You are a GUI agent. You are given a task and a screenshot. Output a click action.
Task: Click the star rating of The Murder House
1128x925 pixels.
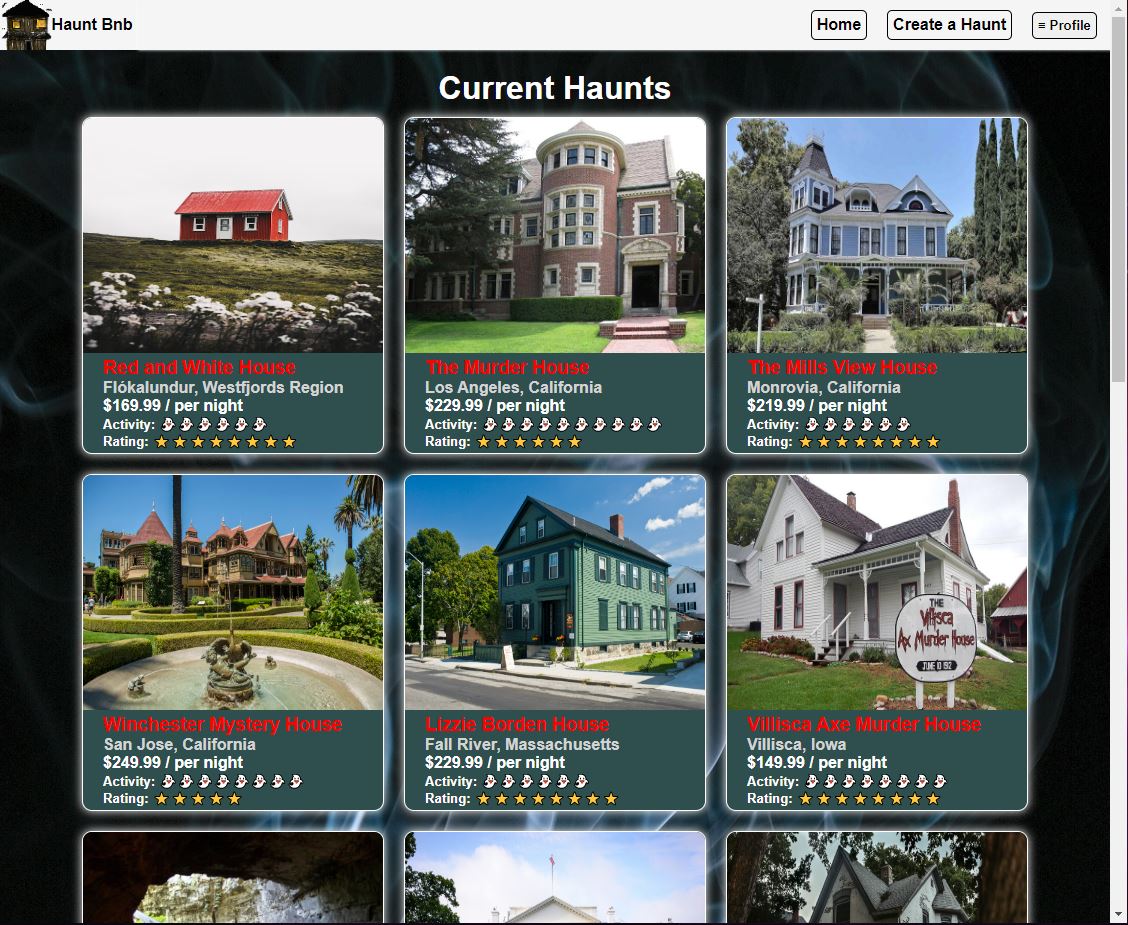[529, 442]
